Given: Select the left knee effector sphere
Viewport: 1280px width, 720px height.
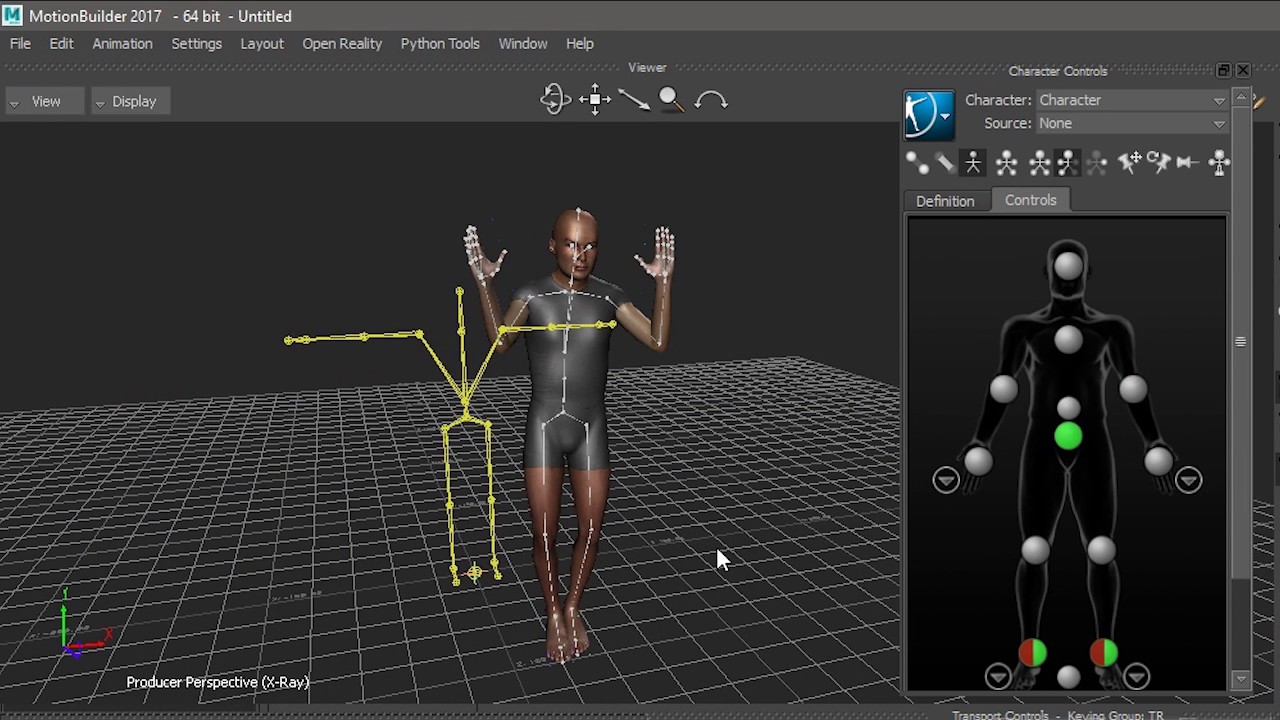Looking at the screenshot, I should pos(1101,549).
